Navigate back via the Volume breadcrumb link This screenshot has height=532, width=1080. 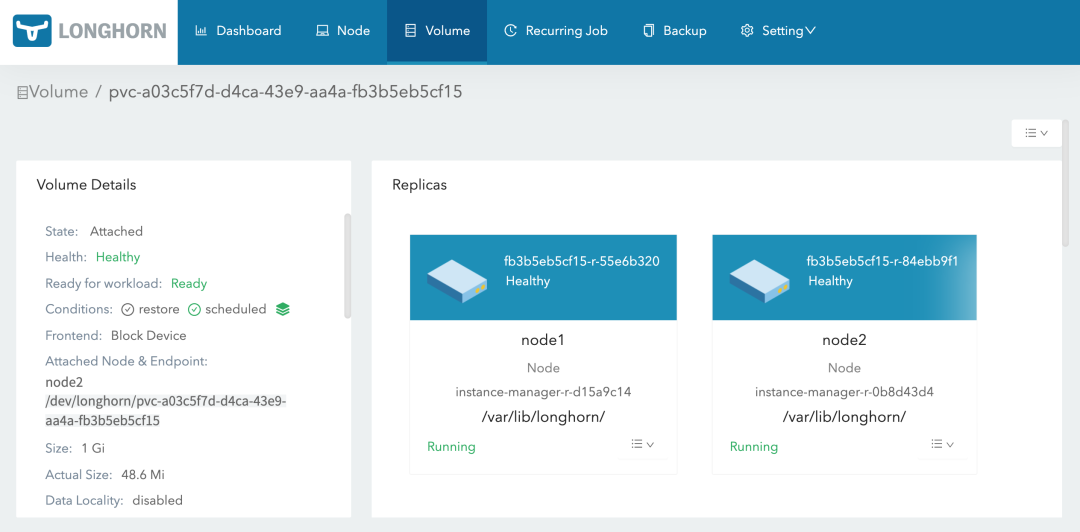point(59,92)
